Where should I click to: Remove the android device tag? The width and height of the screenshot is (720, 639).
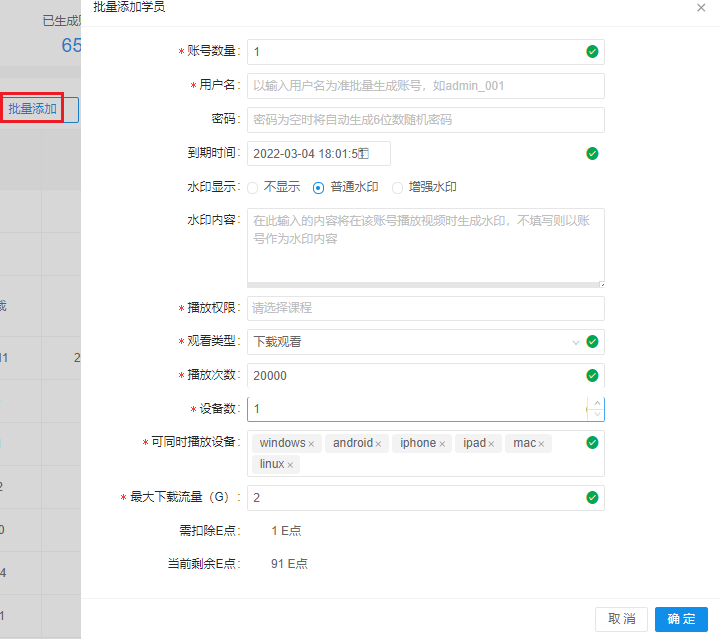click(x=379, y=444)
